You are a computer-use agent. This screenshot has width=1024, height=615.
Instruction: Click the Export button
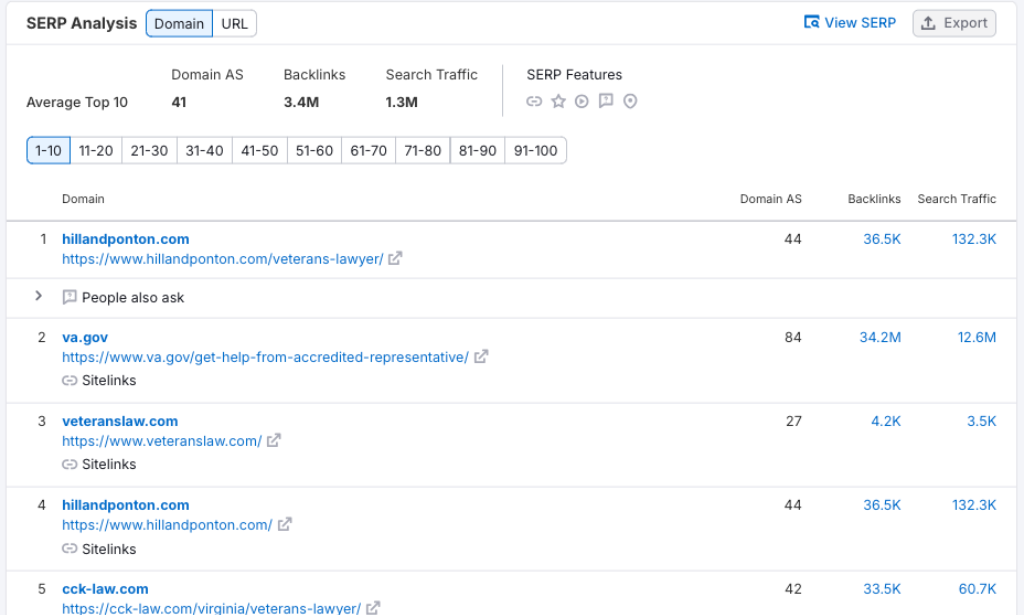pos(954,24)
